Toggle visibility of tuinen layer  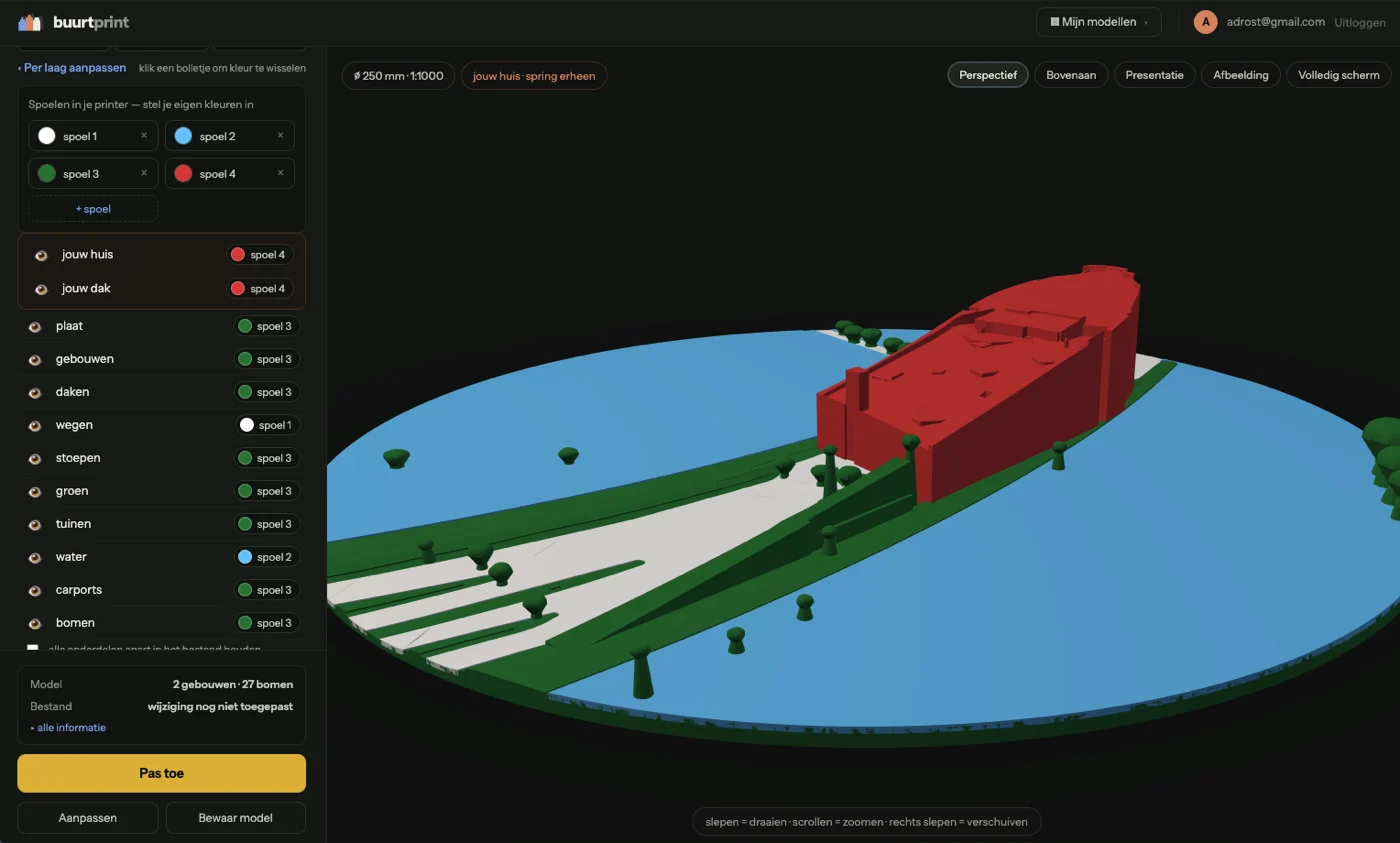[x=35, y=524]
